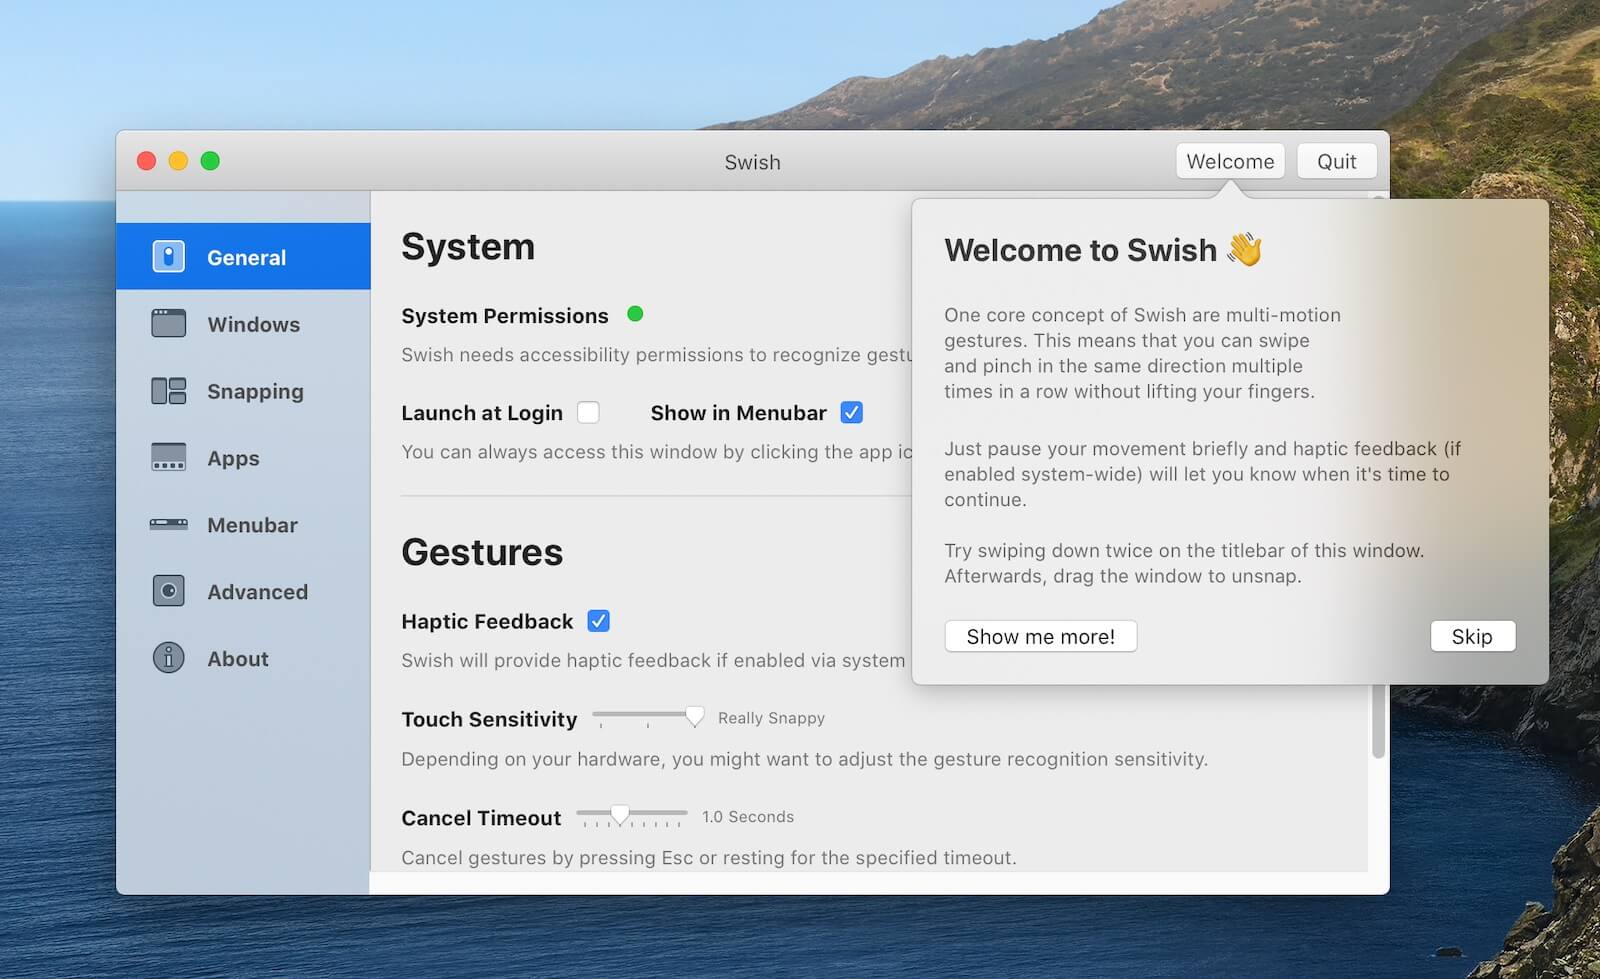Show the About tab label
The width and height of the screenshot is (1600, 979).
[x=238, y=659]
